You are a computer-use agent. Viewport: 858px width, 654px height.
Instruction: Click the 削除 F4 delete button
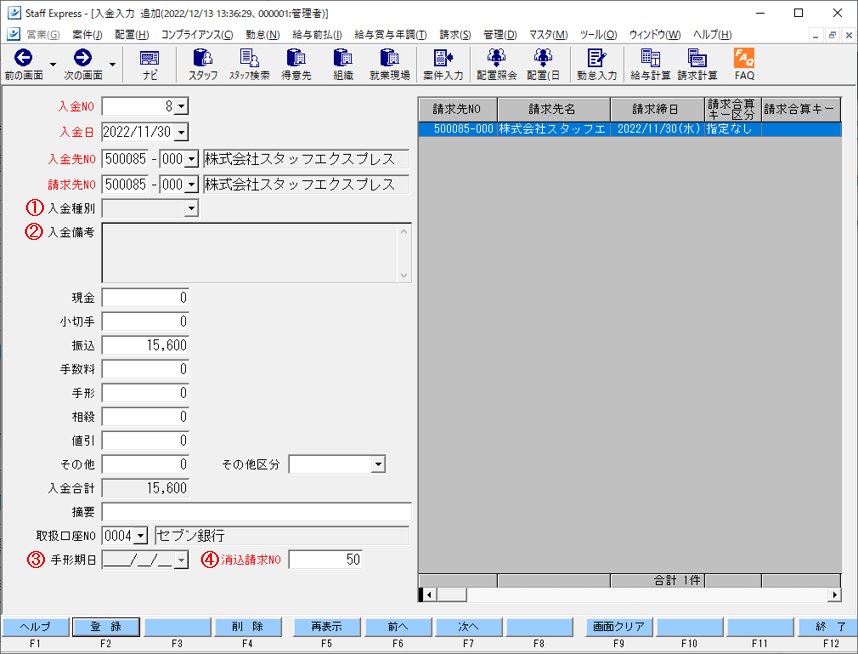[x=248, y=627]
